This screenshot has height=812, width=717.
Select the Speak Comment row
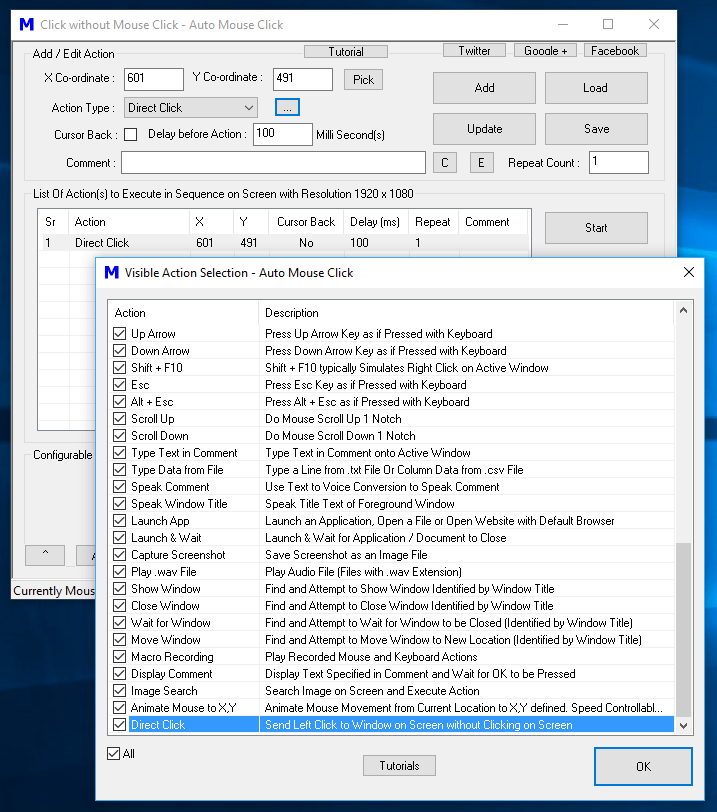pos(391,487)
